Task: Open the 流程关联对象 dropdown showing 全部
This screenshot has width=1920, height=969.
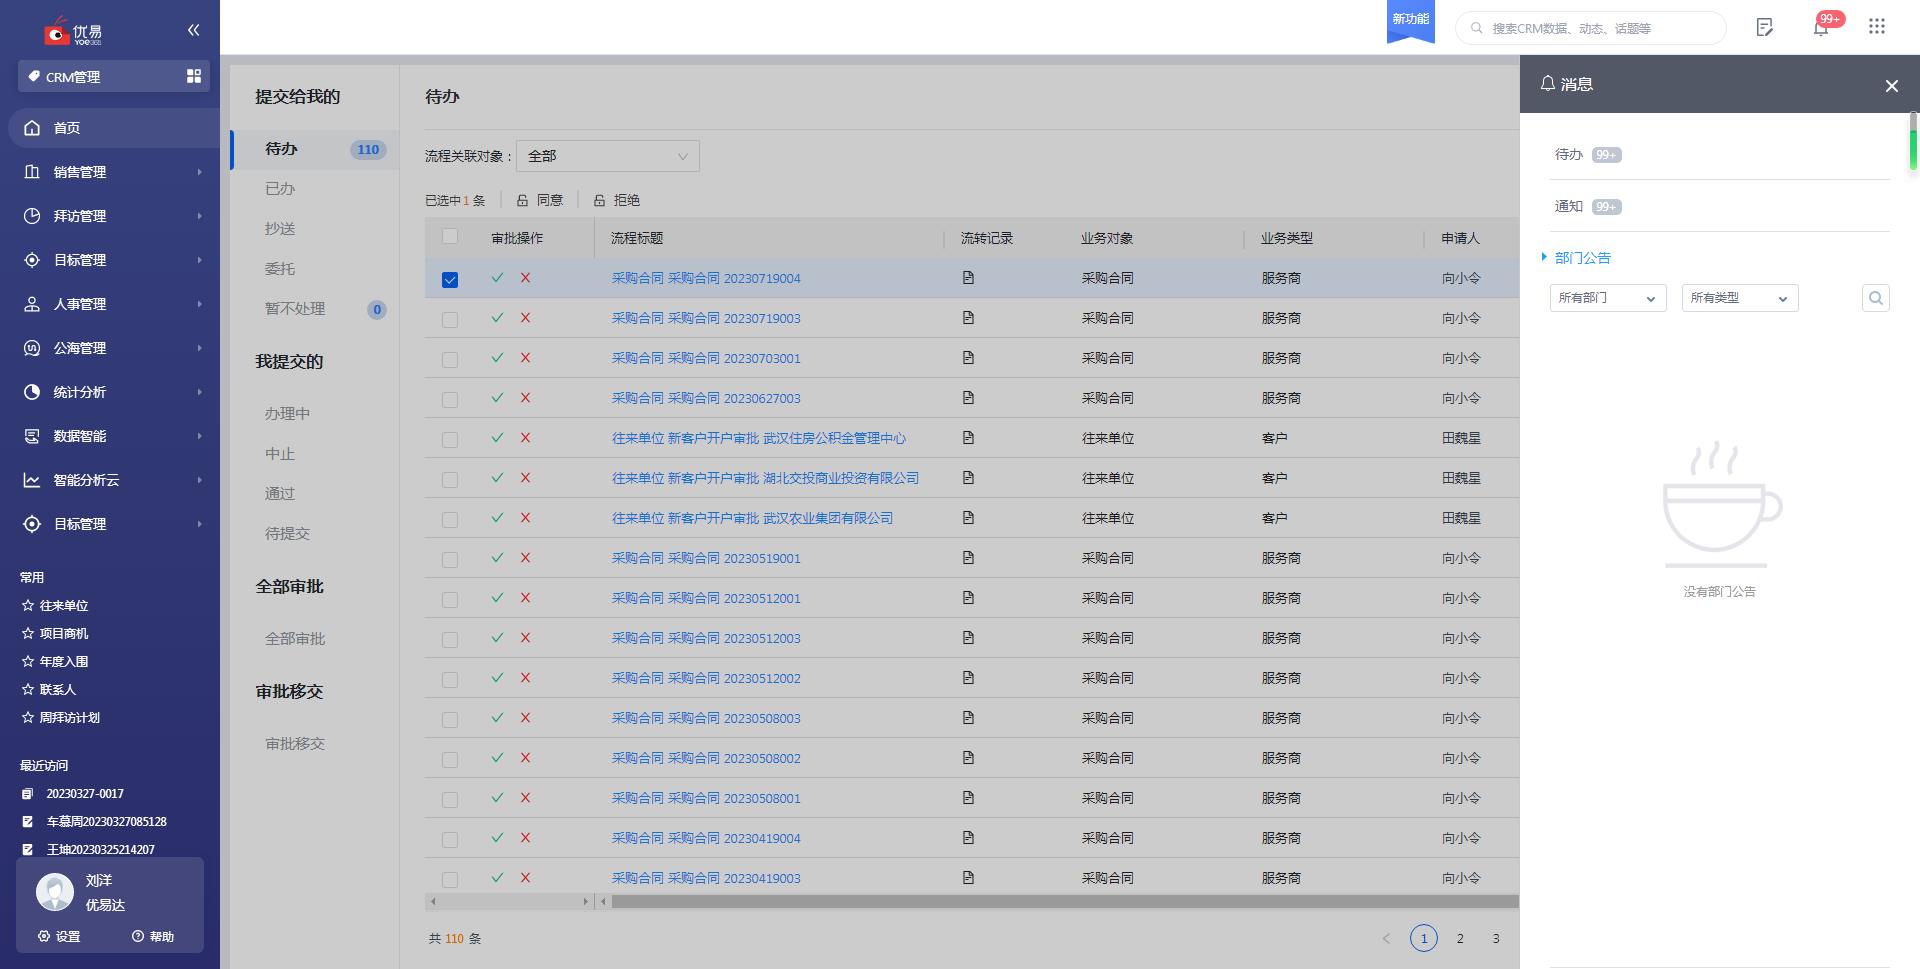Action: click(607, 156)
